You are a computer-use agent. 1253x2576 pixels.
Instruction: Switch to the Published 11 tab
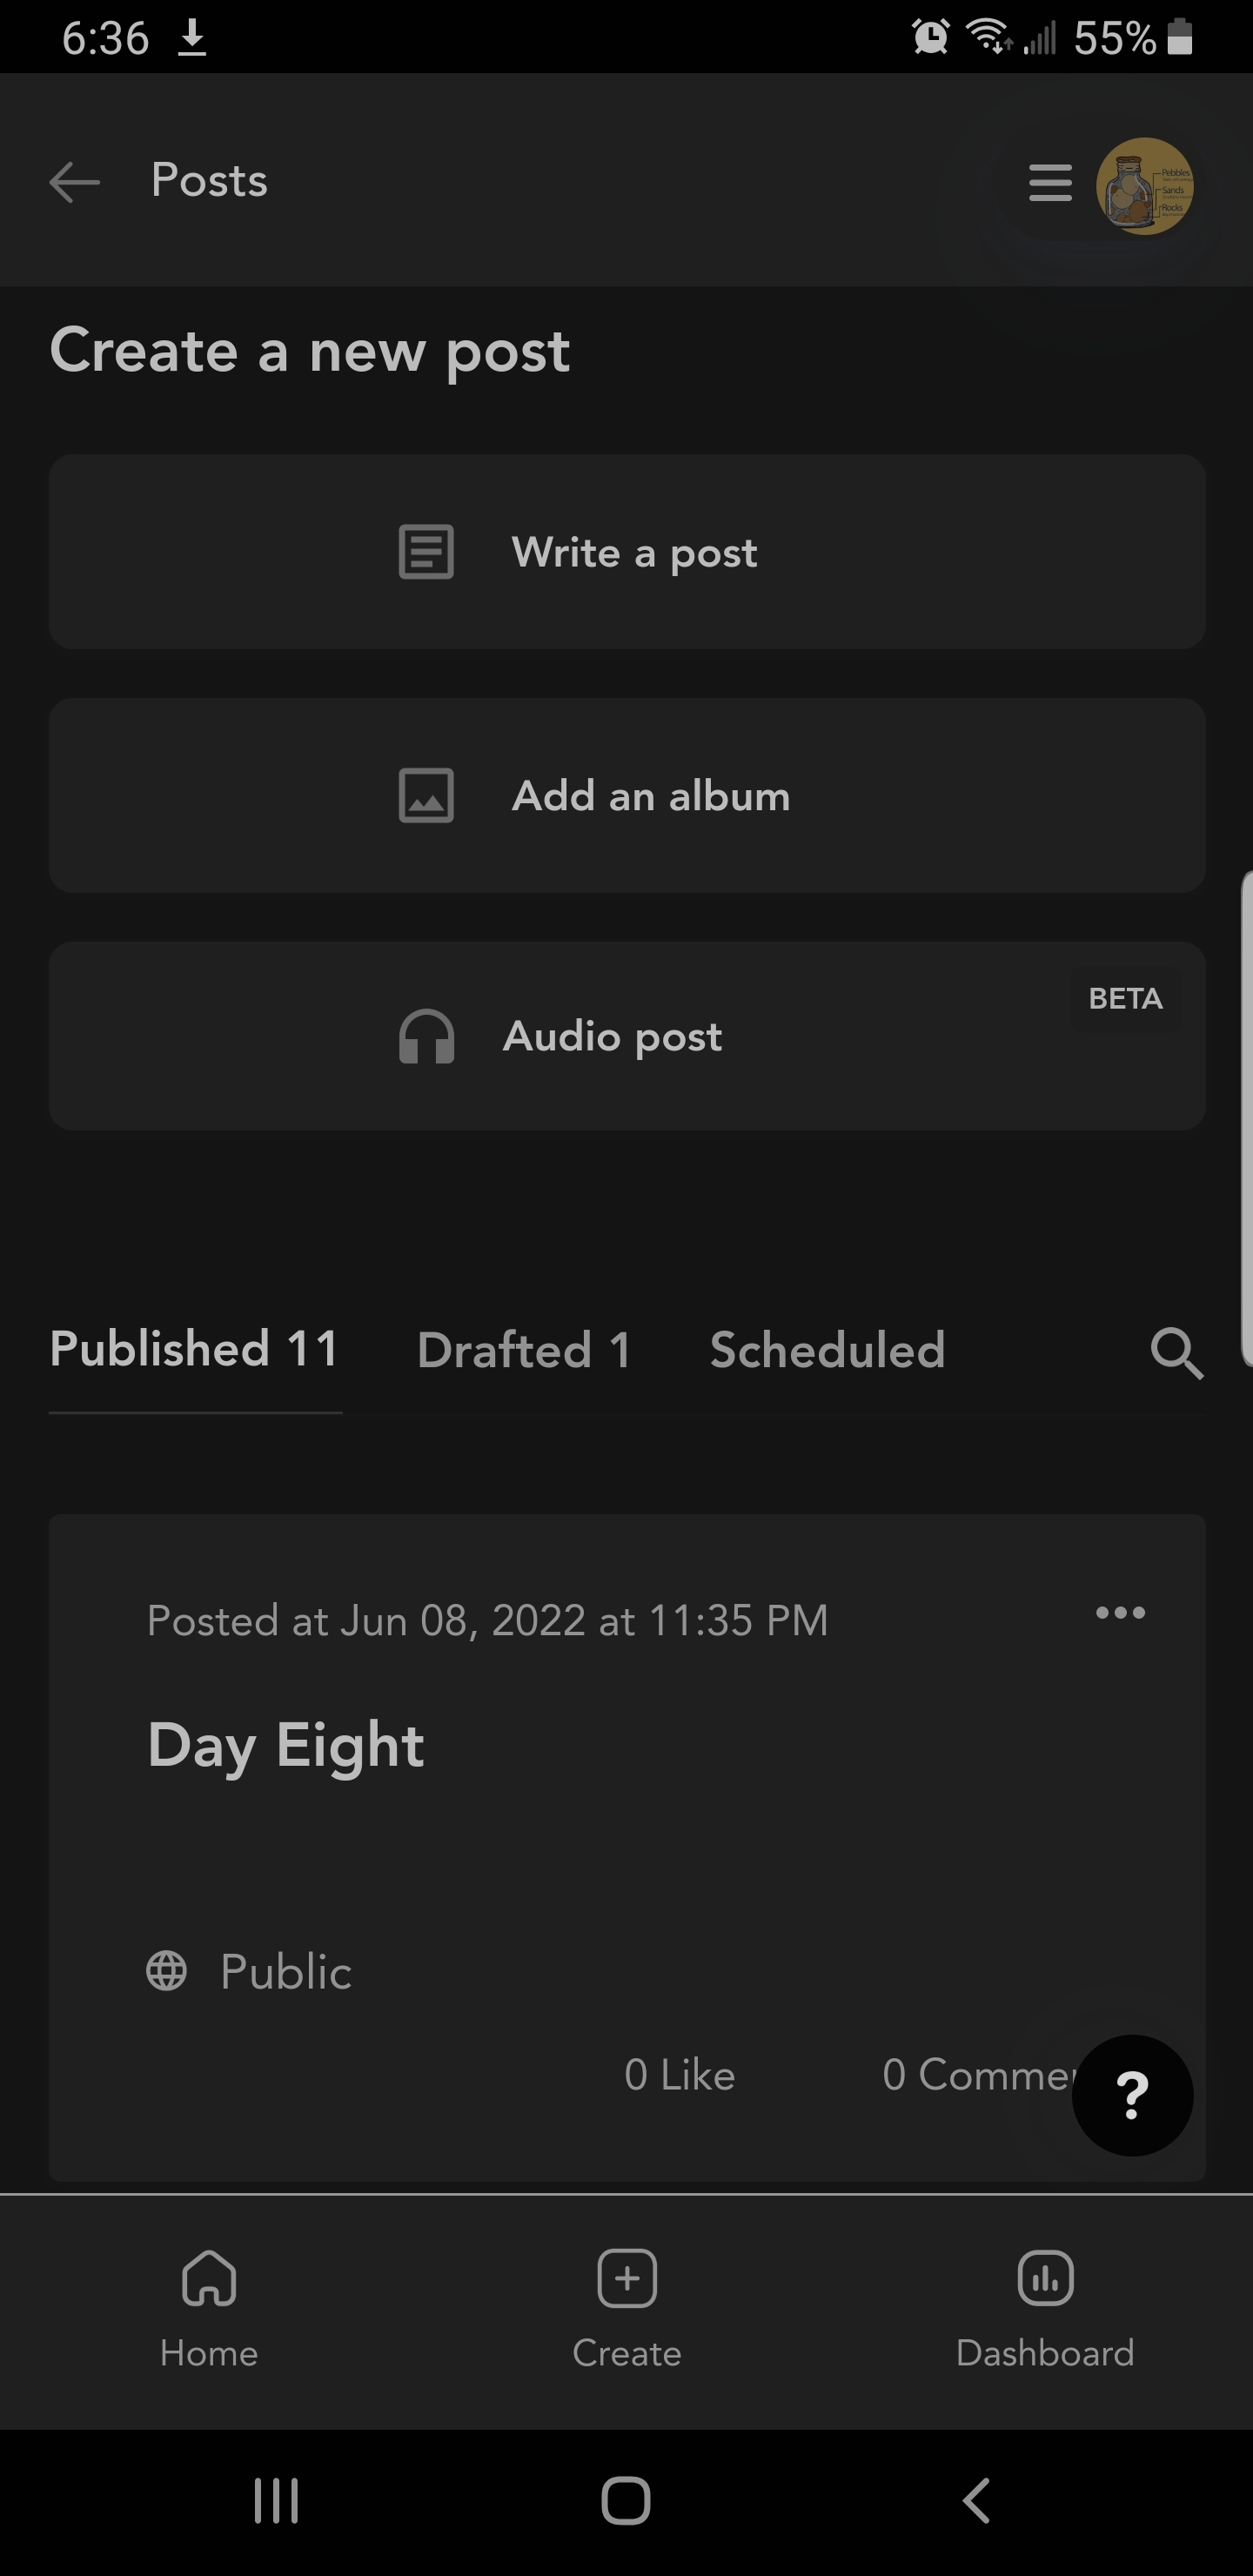195,1349
